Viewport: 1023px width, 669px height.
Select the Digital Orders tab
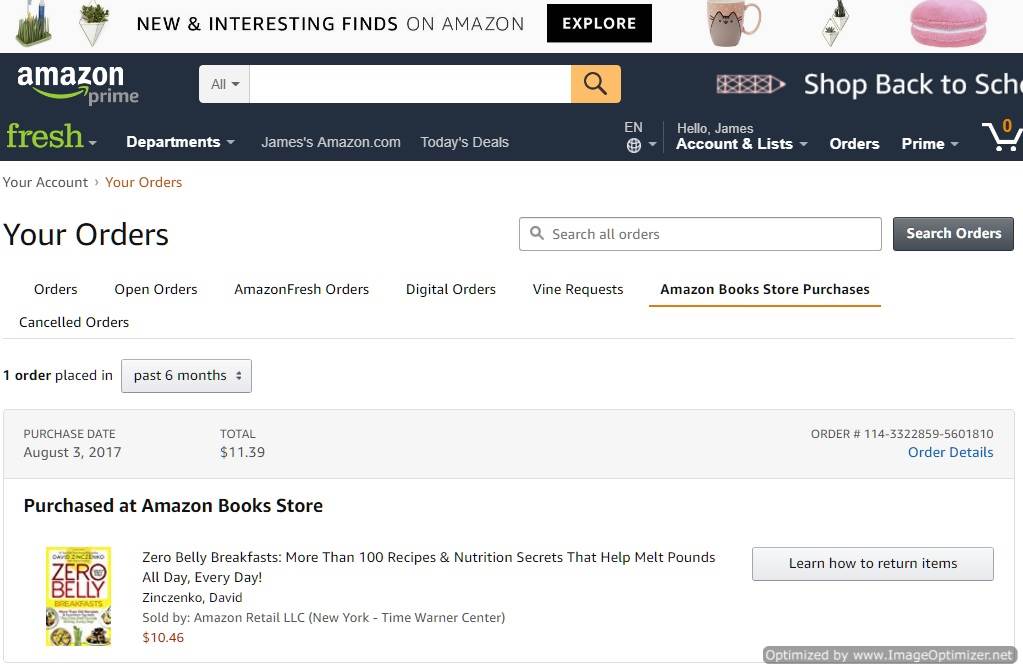[x=451, y=289]
